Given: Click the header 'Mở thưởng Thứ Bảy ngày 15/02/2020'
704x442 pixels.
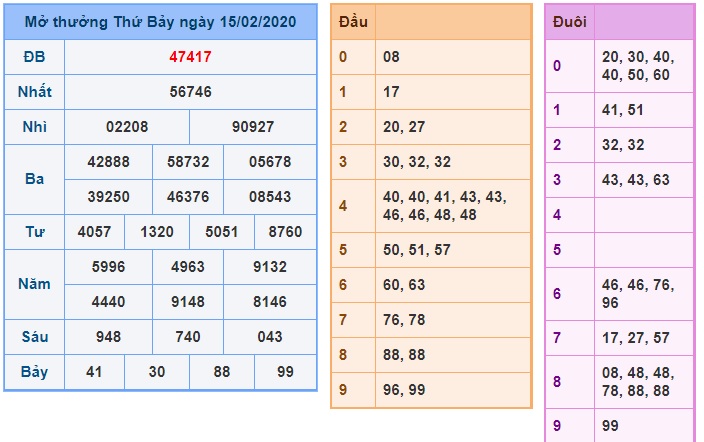Looking at the screenshot, I should point(160,22).
